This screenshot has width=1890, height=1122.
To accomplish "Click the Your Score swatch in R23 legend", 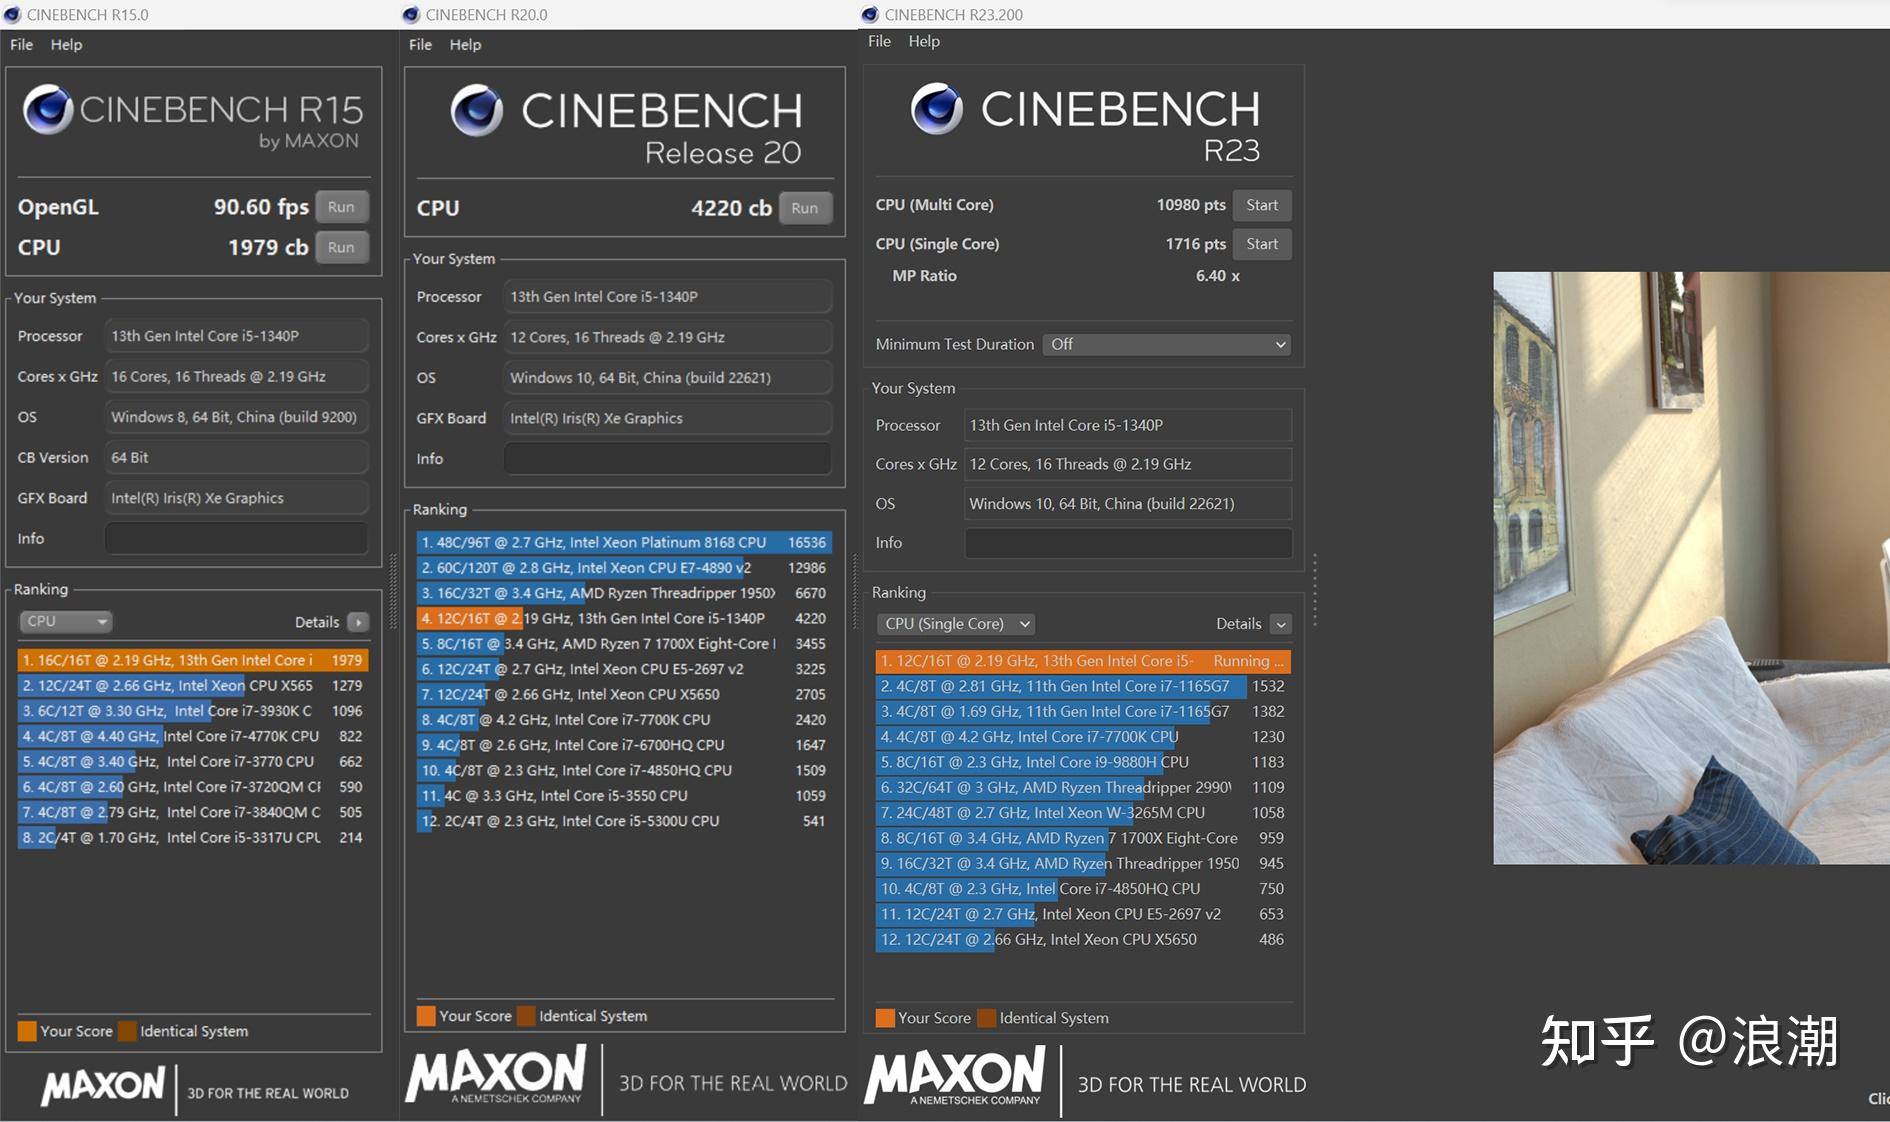I will point(885,1018).
